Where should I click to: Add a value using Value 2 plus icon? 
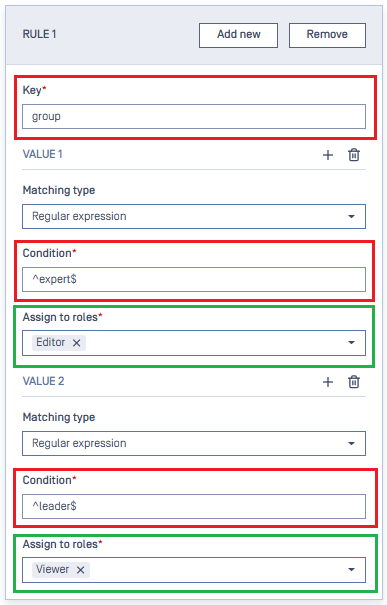[x=328, y=382]
